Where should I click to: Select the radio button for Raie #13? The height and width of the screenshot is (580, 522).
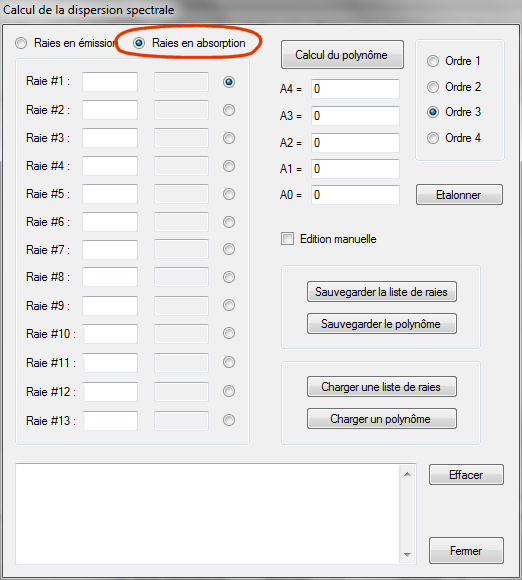click(229, 420)
